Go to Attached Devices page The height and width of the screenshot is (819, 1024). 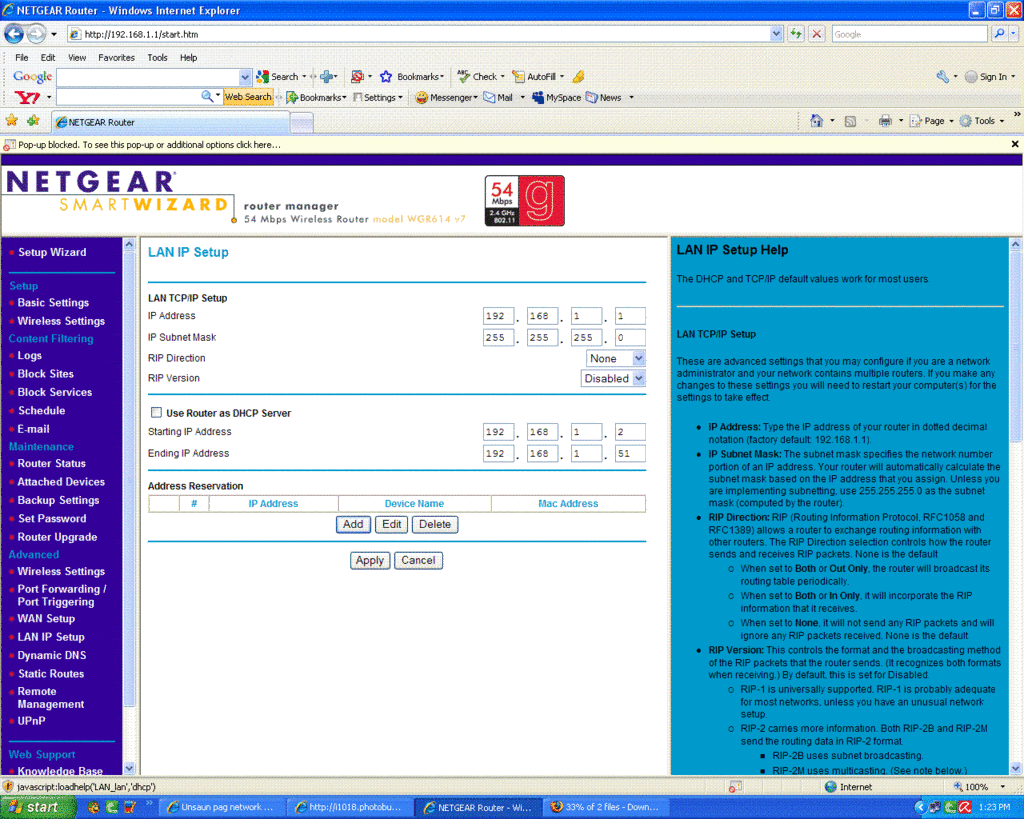tap(61, 481)
